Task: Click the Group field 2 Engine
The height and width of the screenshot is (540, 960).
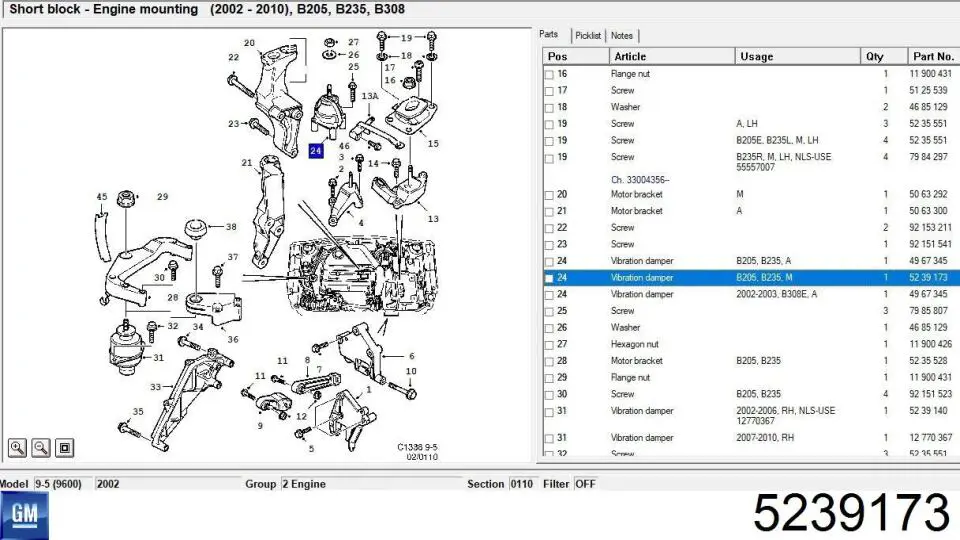Action: 371,484
